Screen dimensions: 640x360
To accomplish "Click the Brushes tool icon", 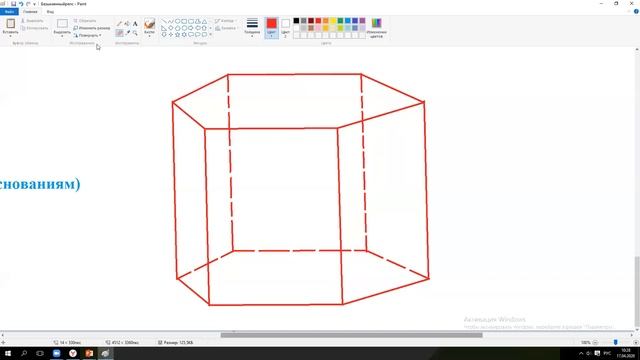I will [x=149, y=23].
